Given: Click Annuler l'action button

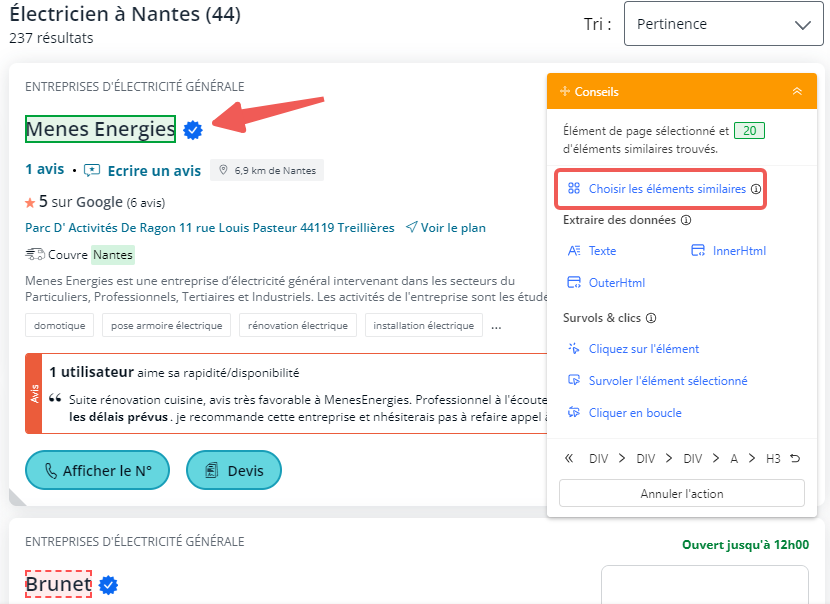Looking at the screenshot, I should click(681, 493).
